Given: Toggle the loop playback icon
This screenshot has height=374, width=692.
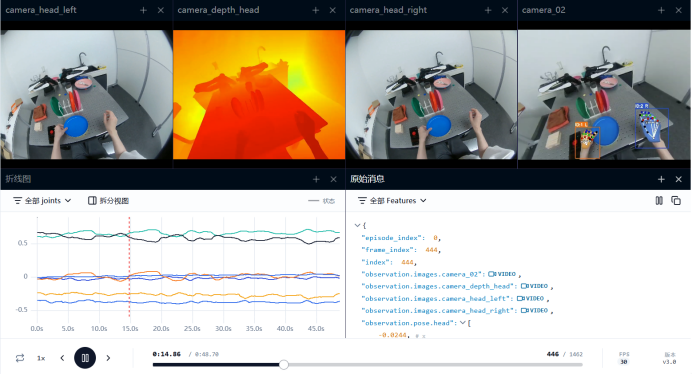Looking at the screenshot, I should coord(20,358).
